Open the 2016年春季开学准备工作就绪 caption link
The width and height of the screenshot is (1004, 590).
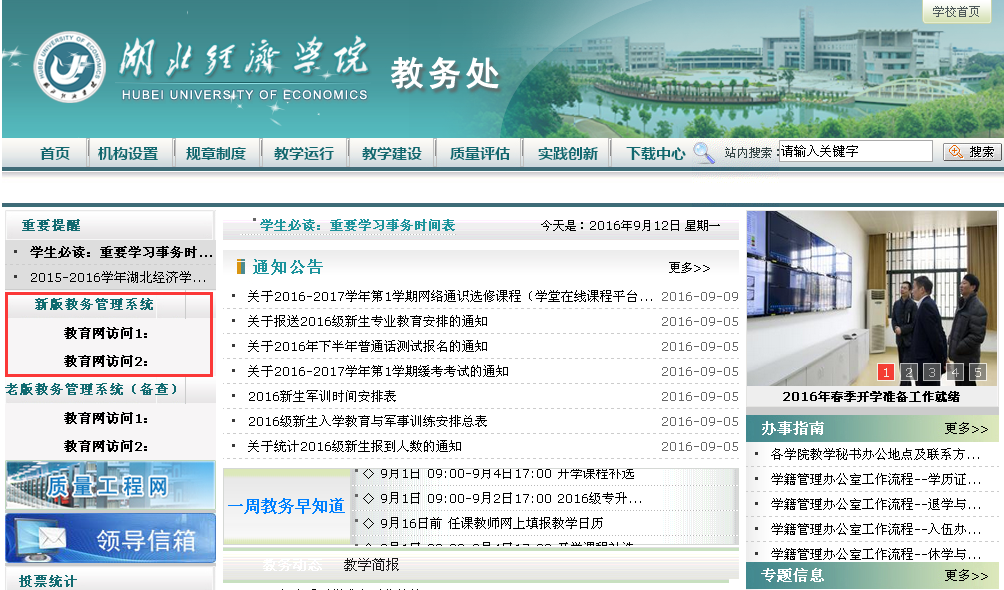click(871, 397)
